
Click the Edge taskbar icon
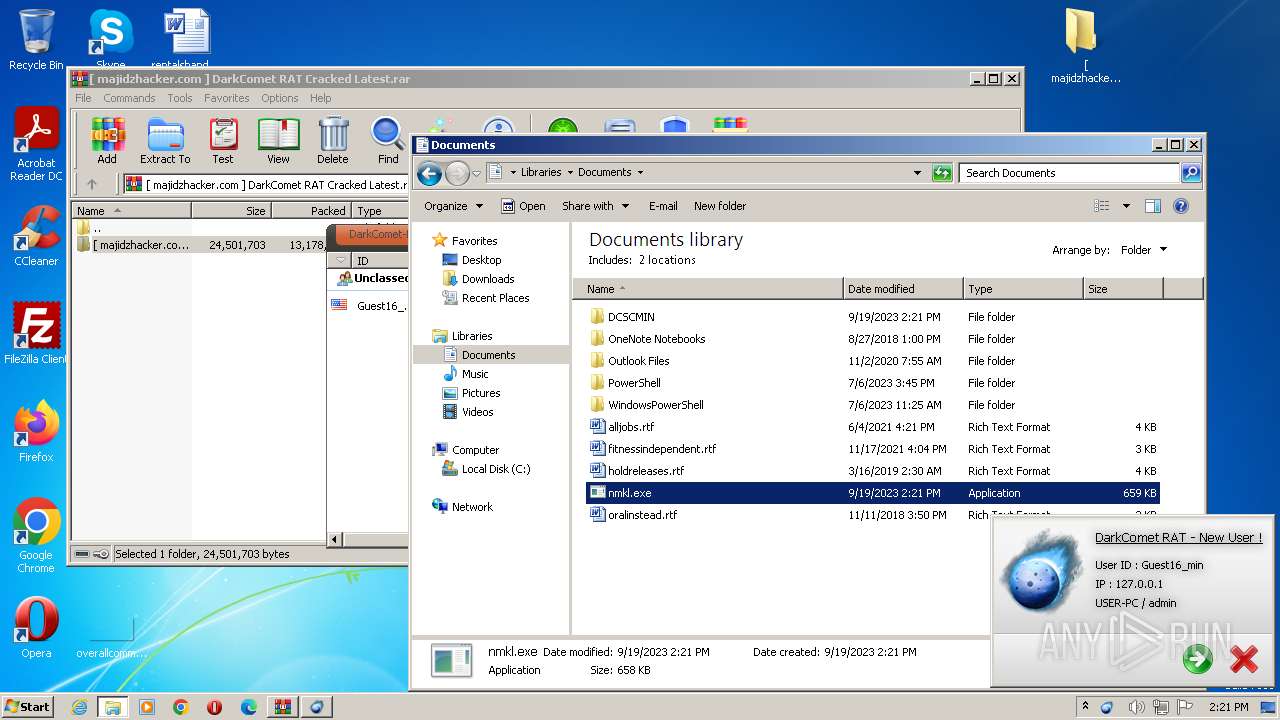pos(249,707)
